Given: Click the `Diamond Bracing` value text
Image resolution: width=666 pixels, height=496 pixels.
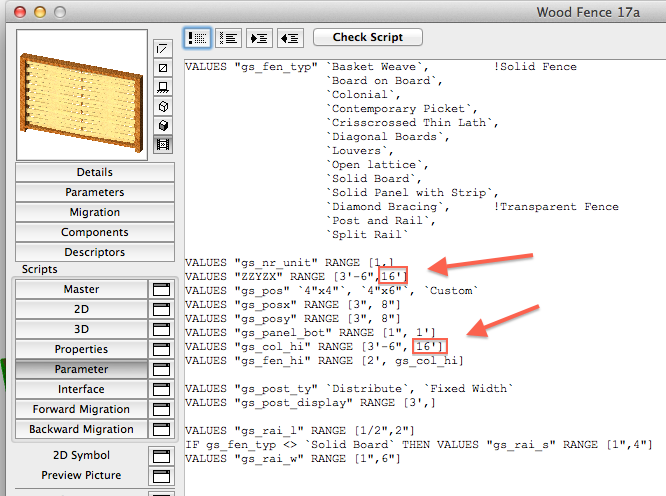Looking at the screenshot, I should pyautogui.click(x=388, y=207).
